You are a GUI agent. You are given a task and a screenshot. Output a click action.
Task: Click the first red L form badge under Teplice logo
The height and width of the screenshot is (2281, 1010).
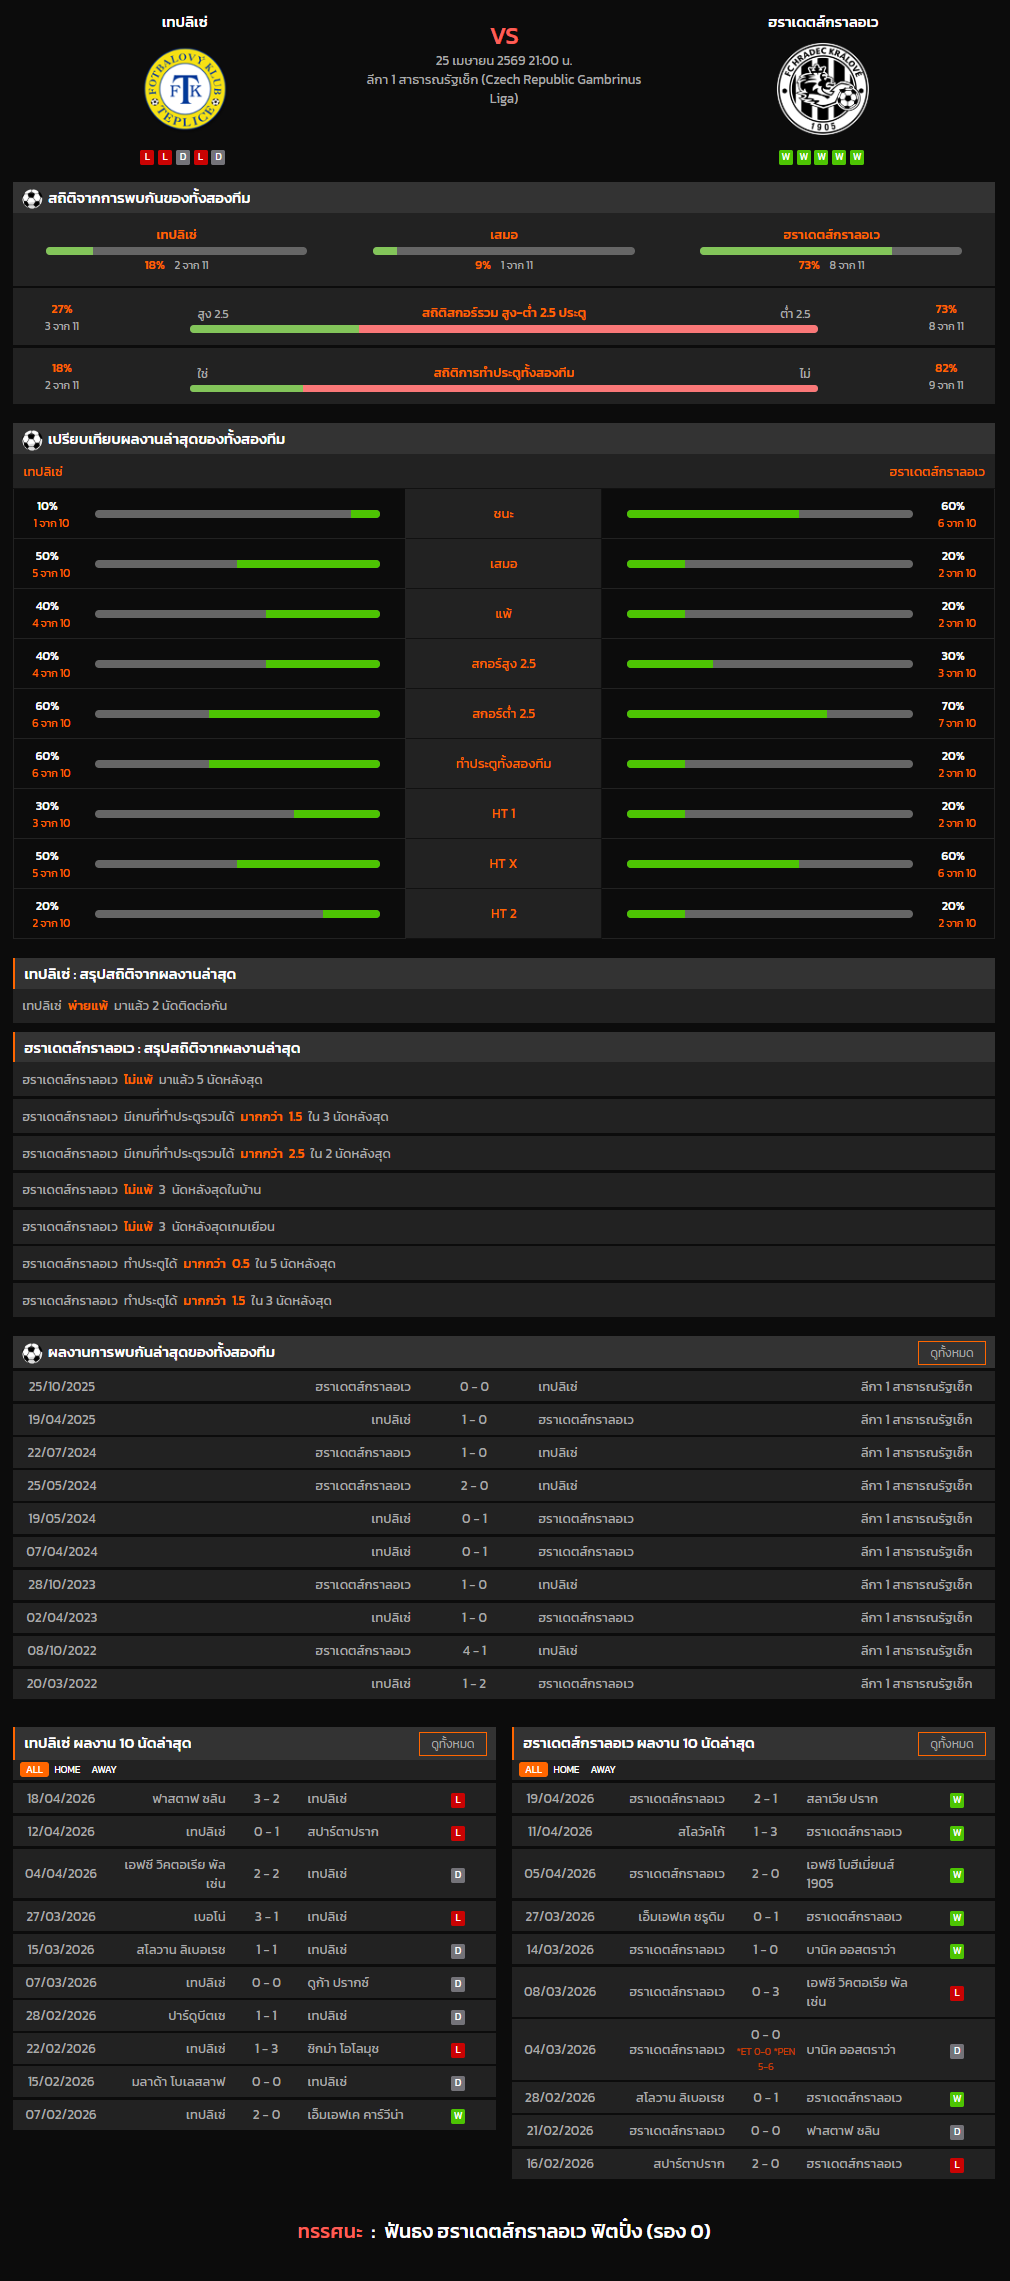coord(148,157)
